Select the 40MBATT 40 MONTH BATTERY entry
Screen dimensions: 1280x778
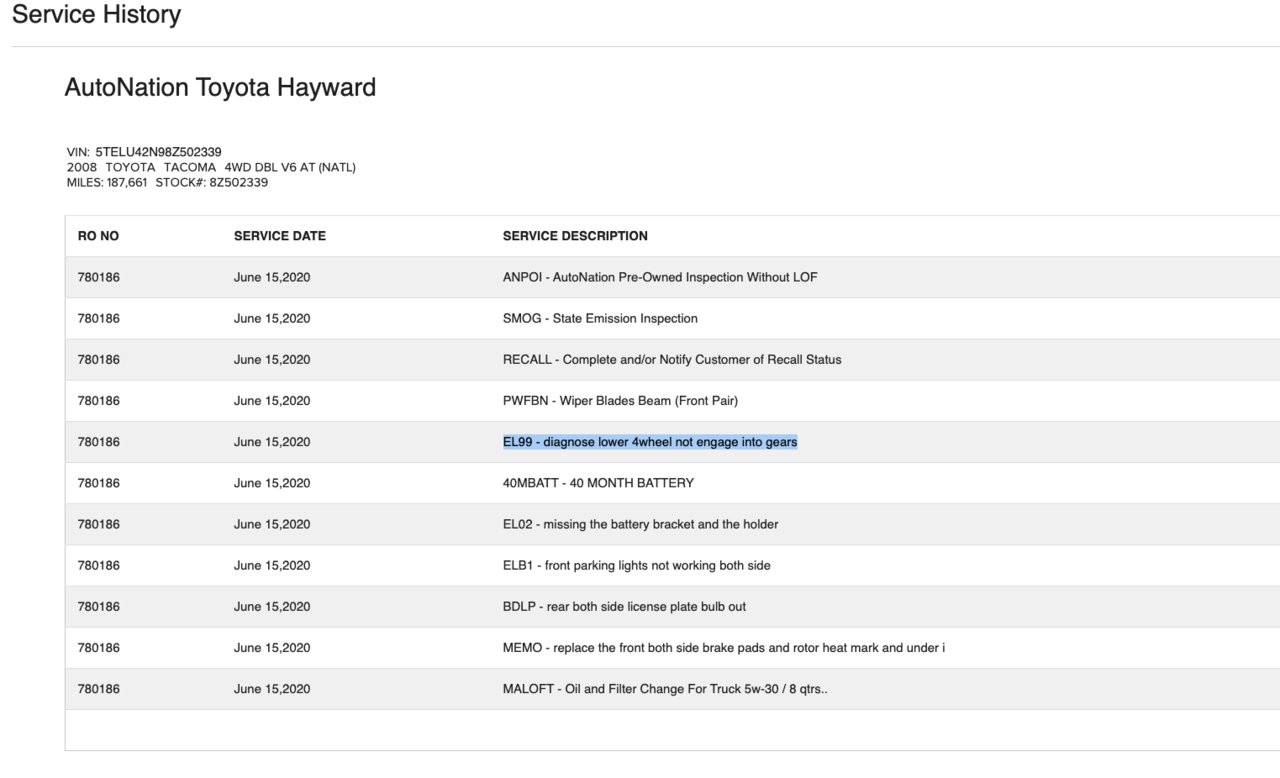pyautogui.click(x=598, y=482)
